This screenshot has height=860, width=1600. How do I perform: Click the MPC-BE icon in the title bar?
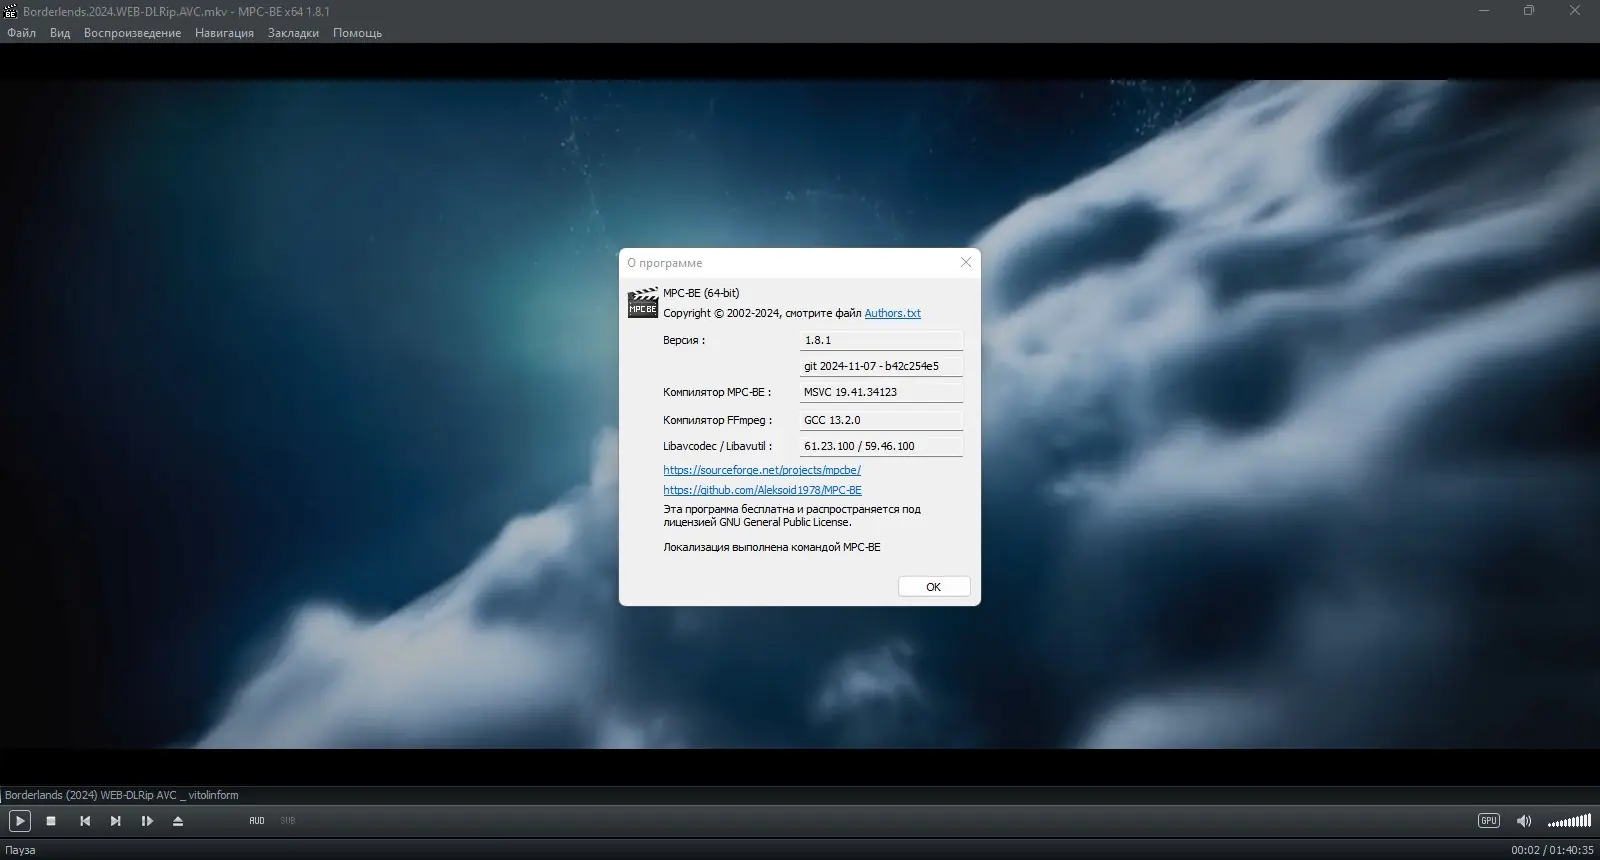(x=12, y=11)
